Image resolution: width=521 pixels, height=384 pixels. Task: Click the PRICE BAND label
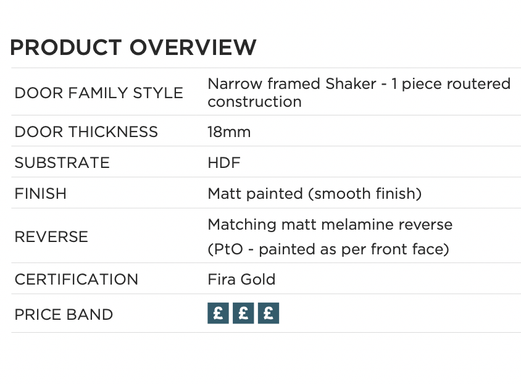(64, 314)
